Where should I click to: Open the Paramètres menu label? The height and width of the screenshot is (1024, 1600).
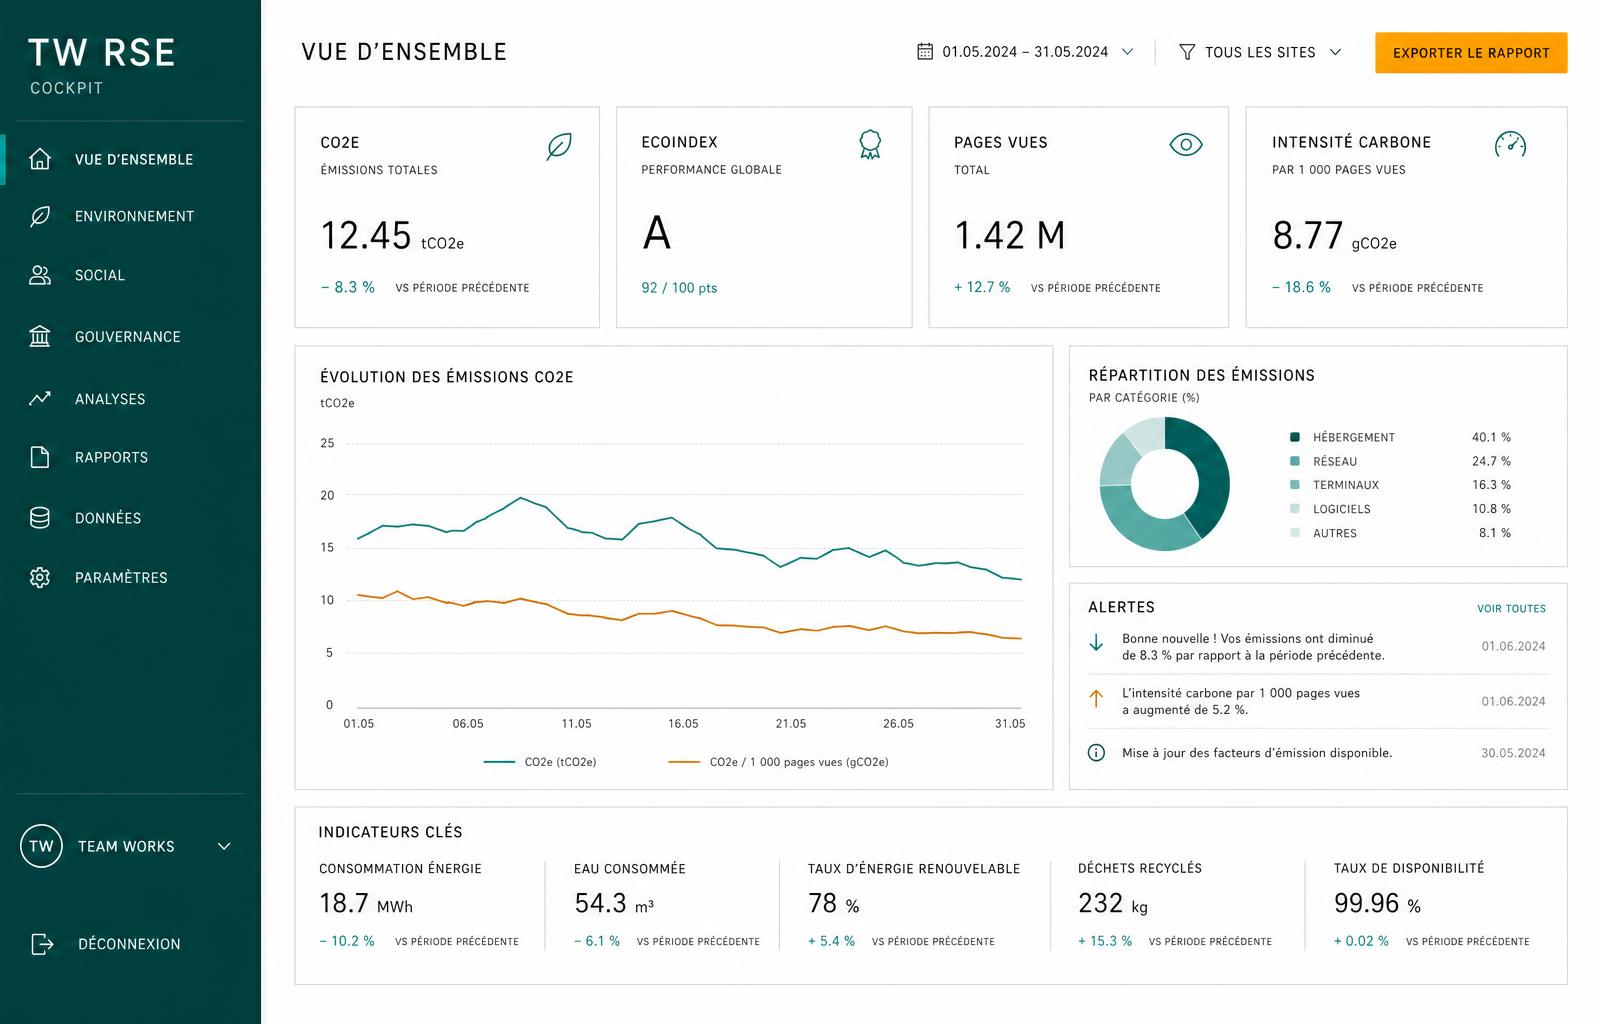click(x=121, y=578)
